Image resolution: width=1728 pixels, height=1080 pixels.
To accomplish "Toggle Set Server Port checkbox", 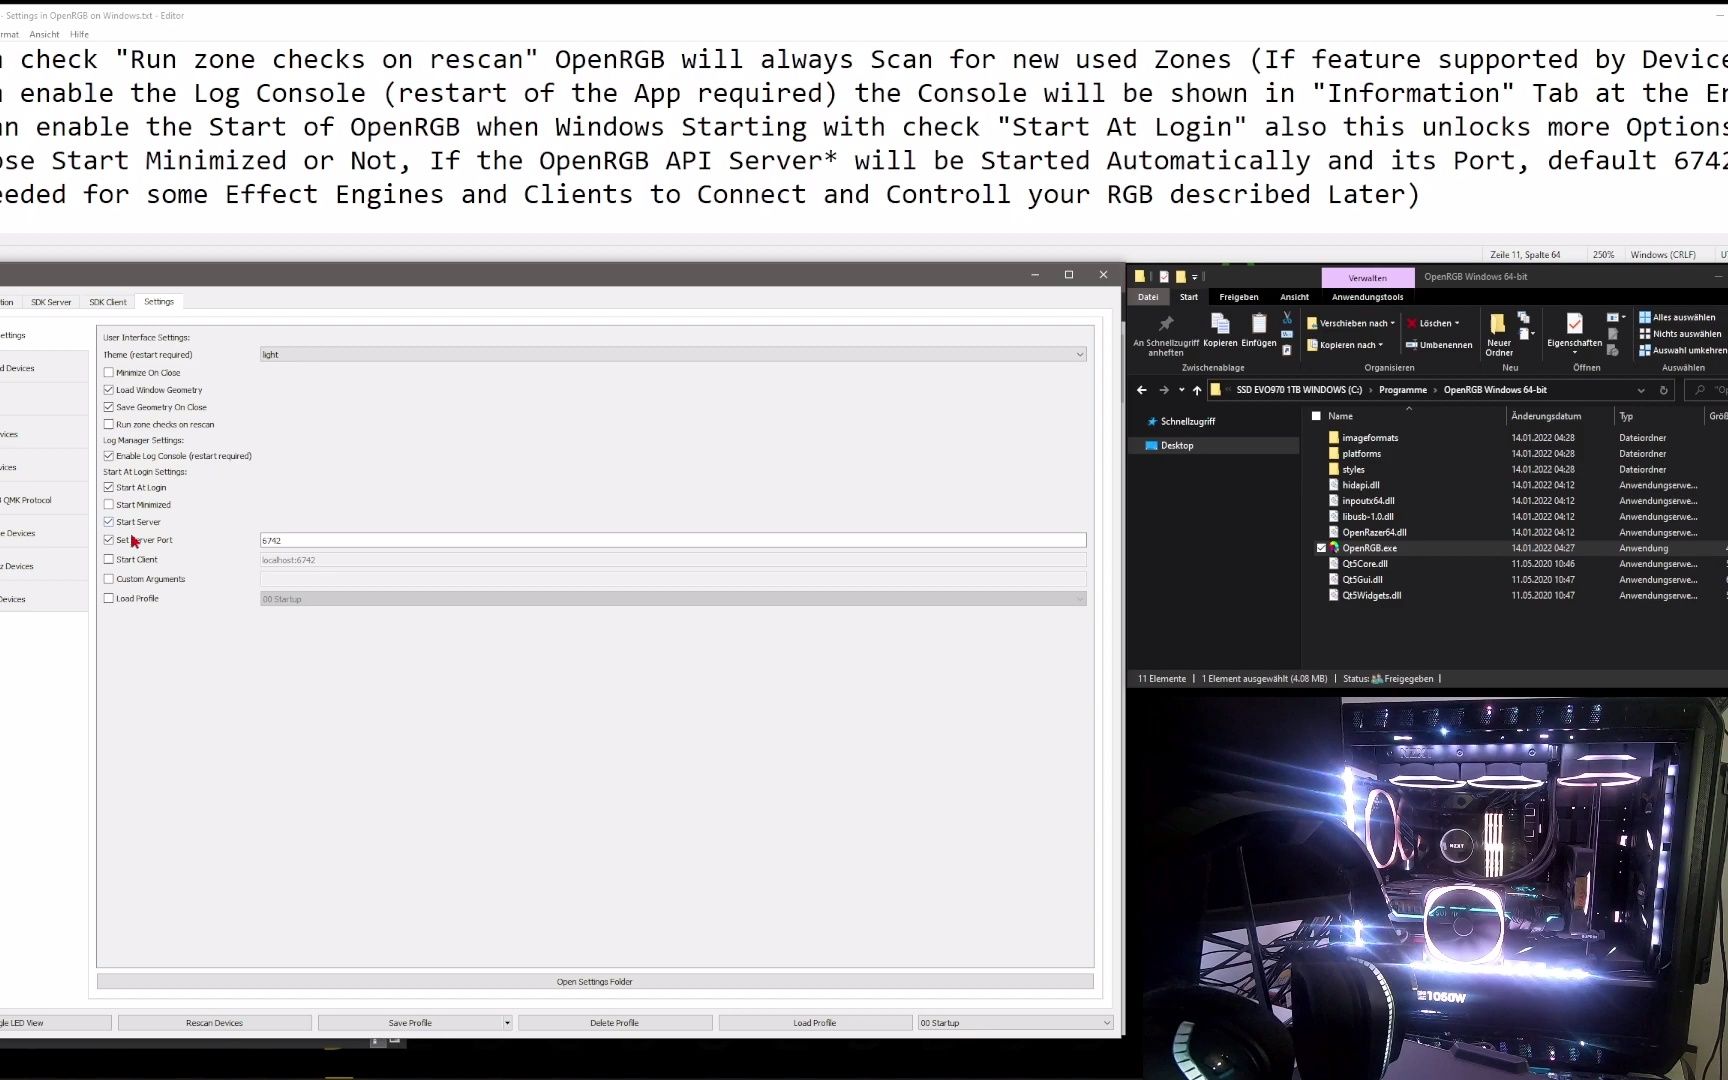I will pyautogui.click(x=109, y=540).
